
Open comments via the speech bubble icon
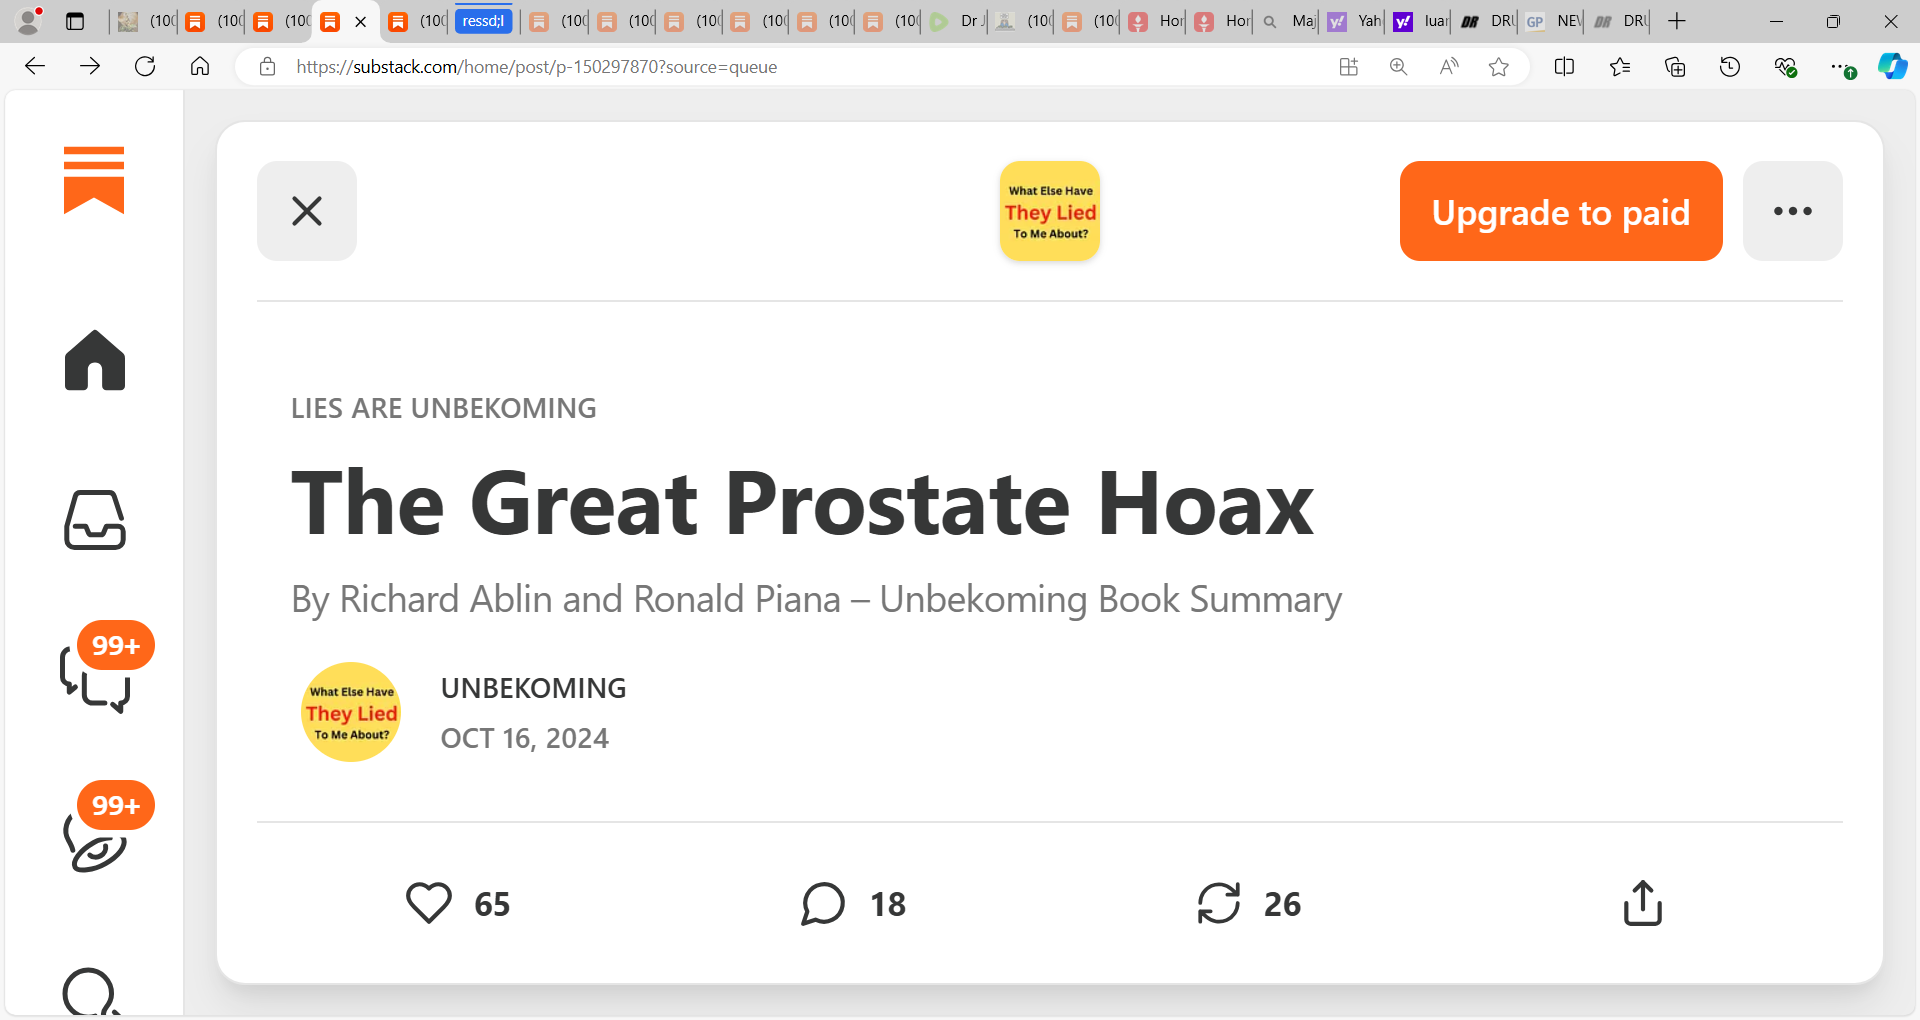(x=823, y=903)
